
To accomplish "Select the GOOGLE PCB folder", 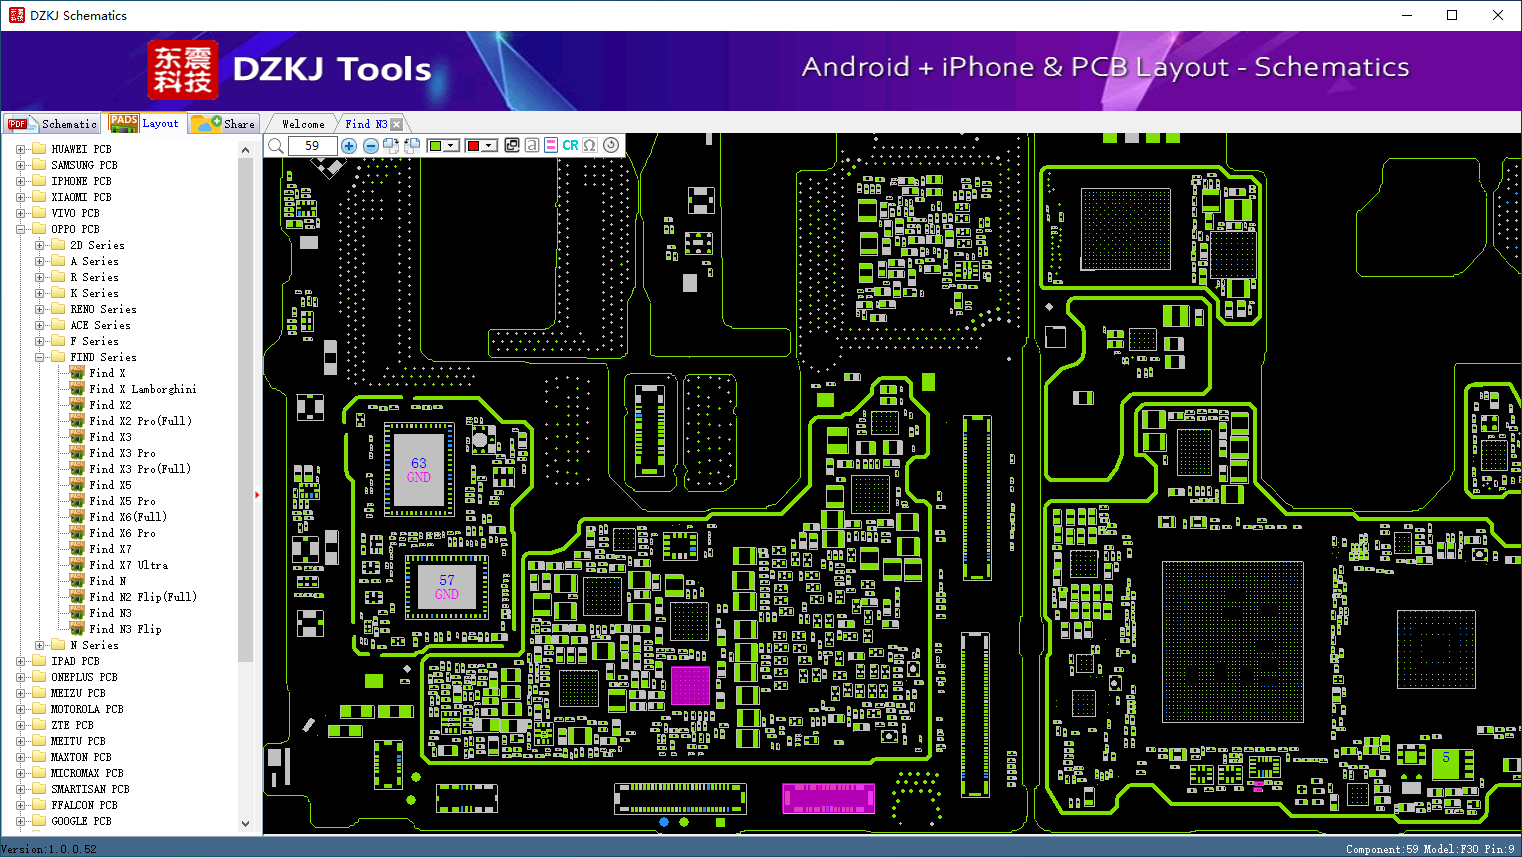I will [x=81, y=821].
